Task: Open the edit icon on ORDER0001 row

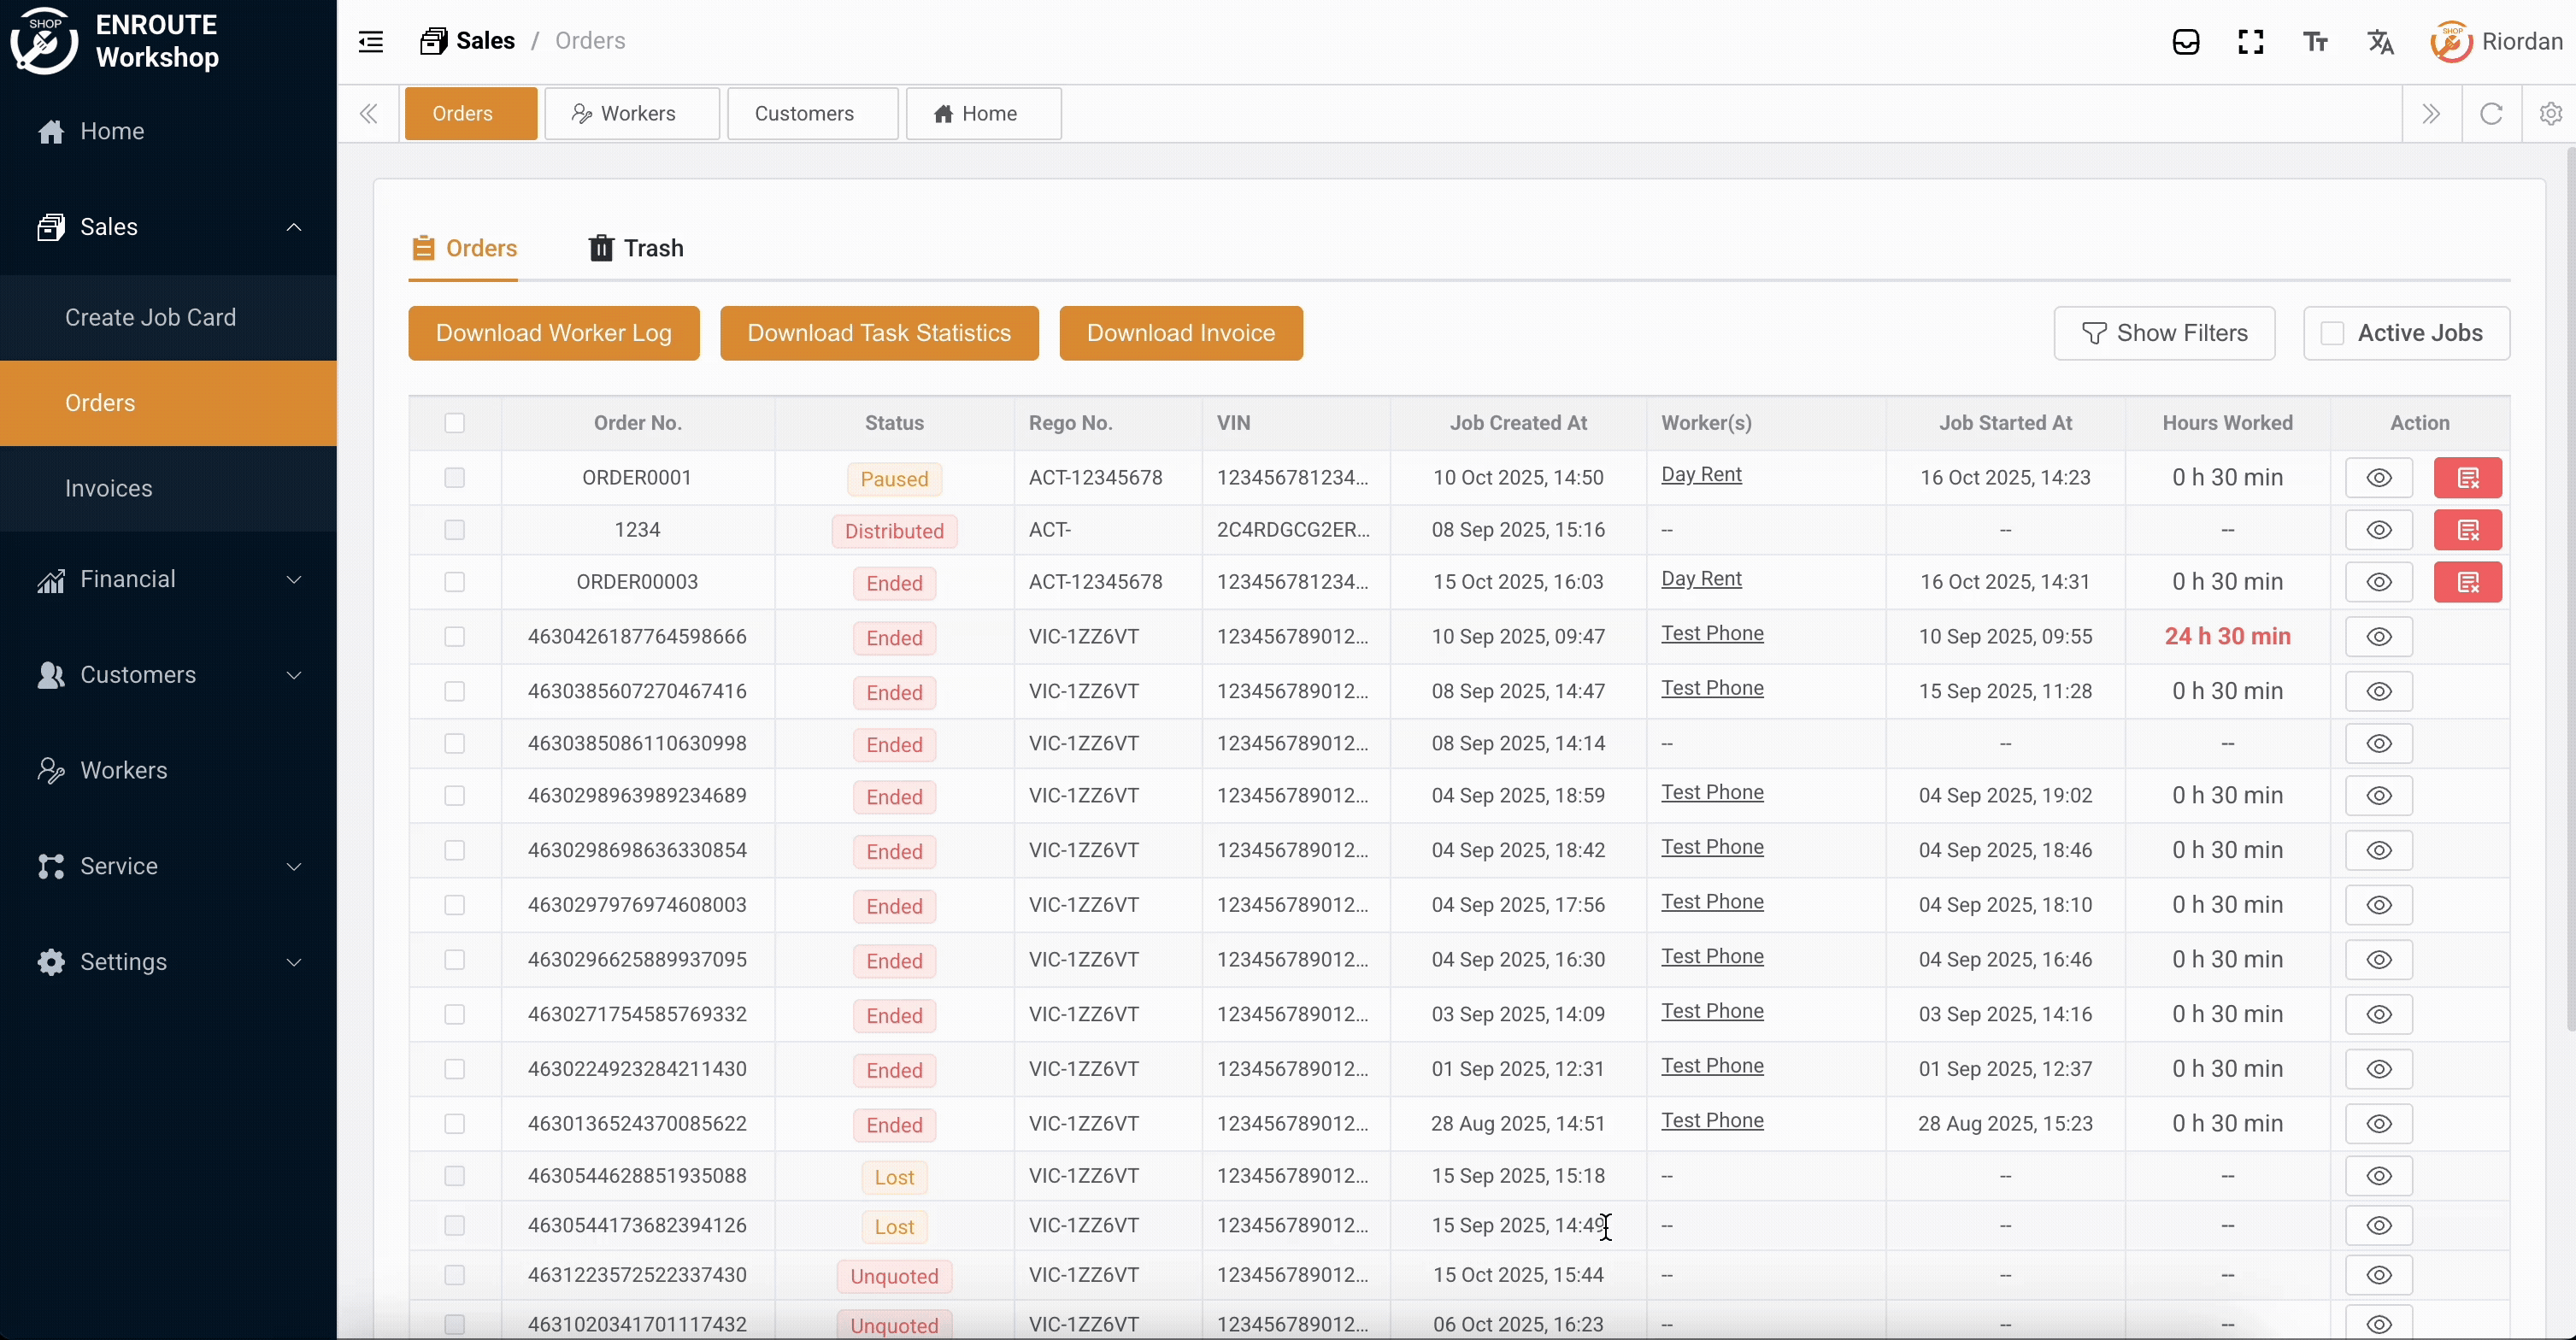Action: [x=2468, y=478]
